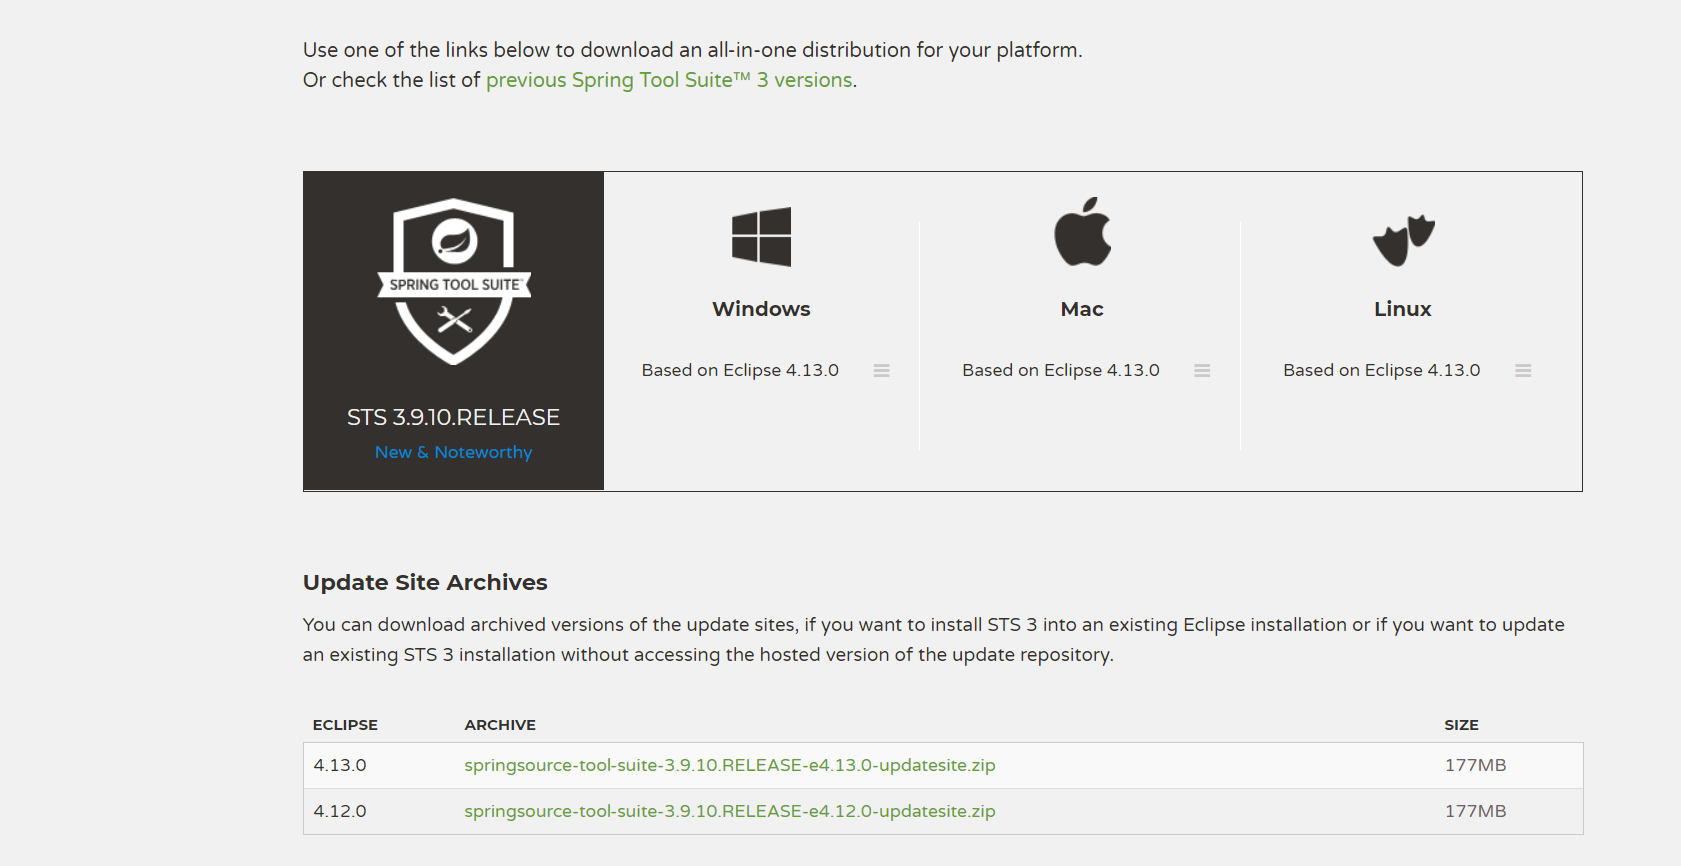The image size is (1681, 866).
Task: Click the ARCHIVE column header
Action: coord(500,724)
